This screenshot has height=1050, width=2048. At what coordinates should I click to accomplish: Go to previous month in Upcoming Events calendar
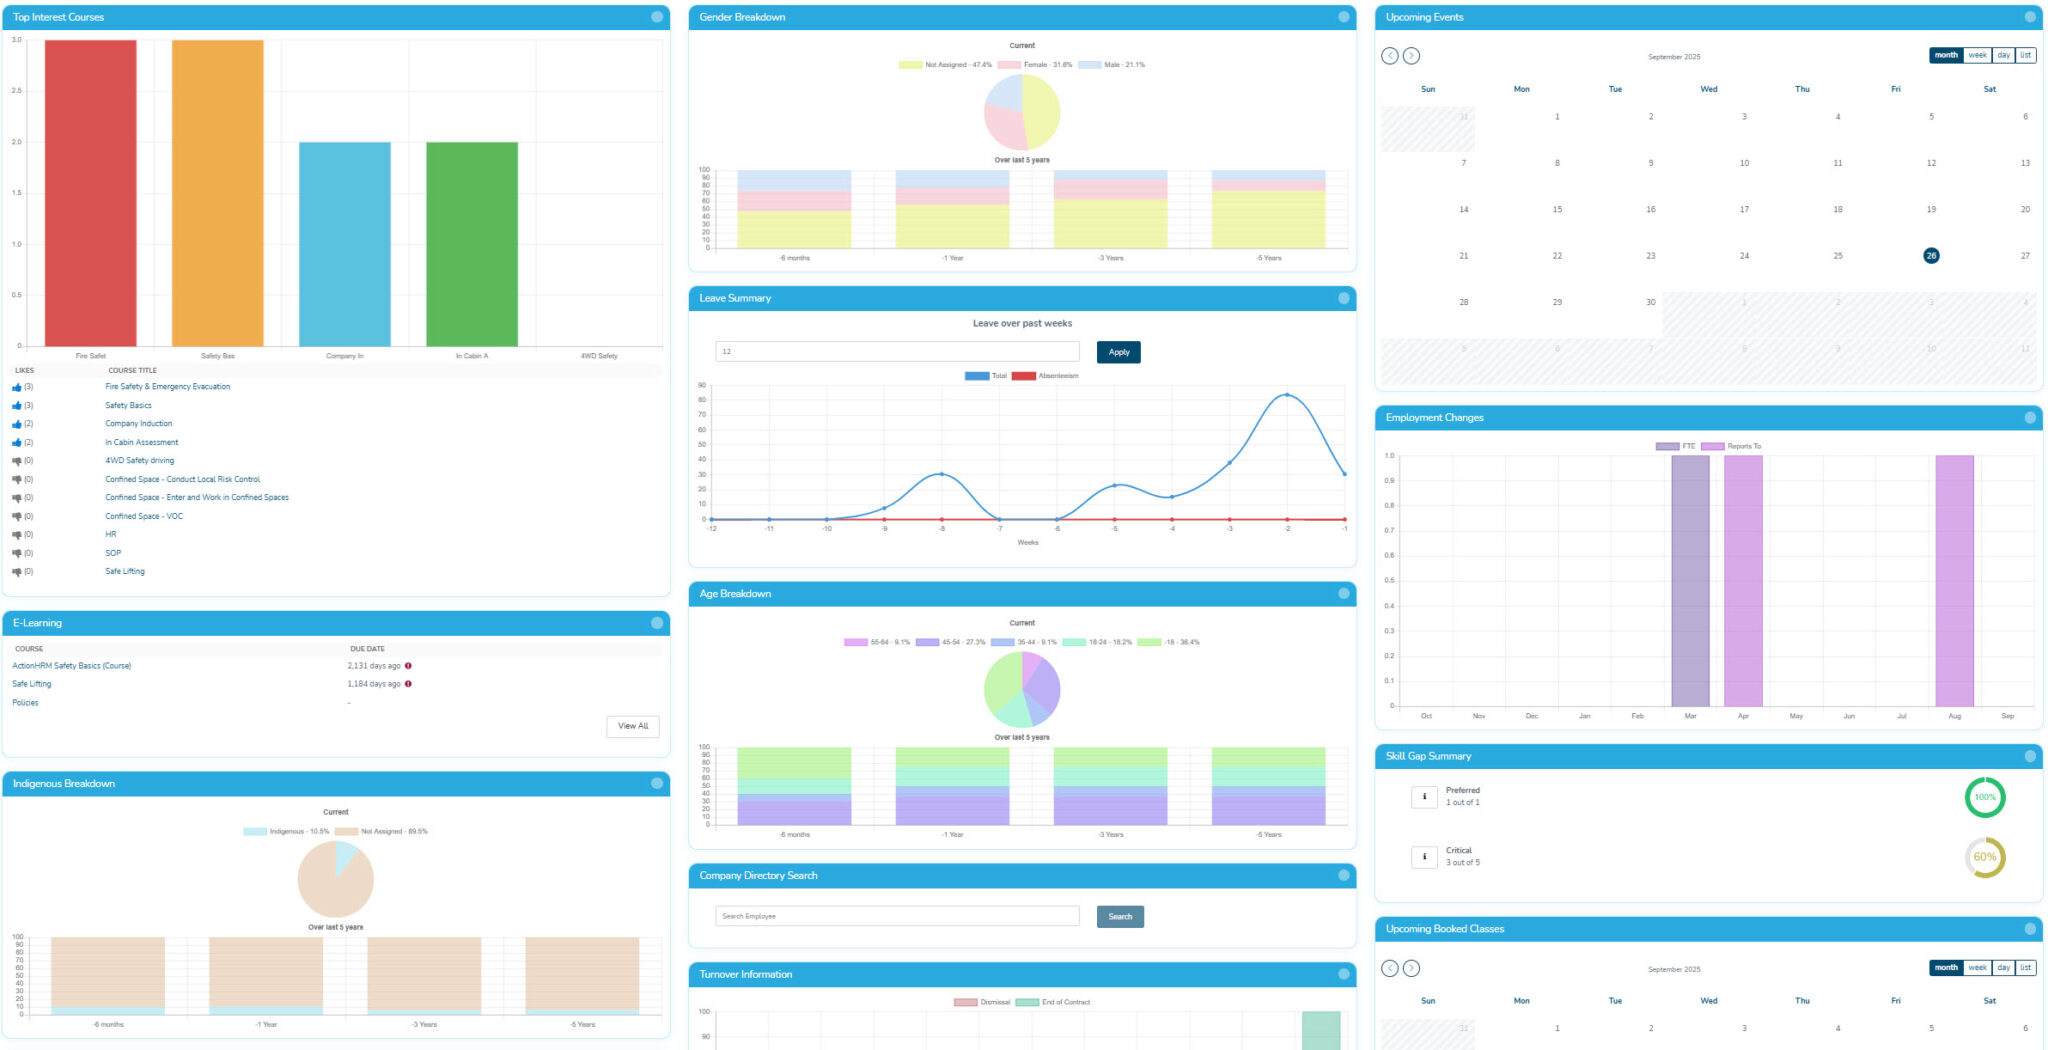[x=1390, y=56]
